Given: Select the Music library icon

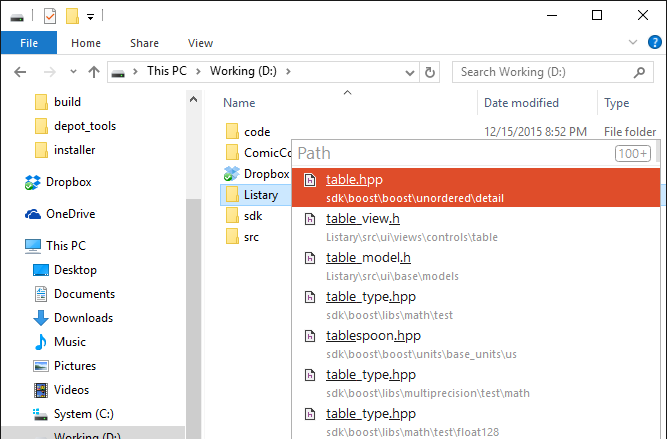Looking at the screenshot, I should click(41, 342).
